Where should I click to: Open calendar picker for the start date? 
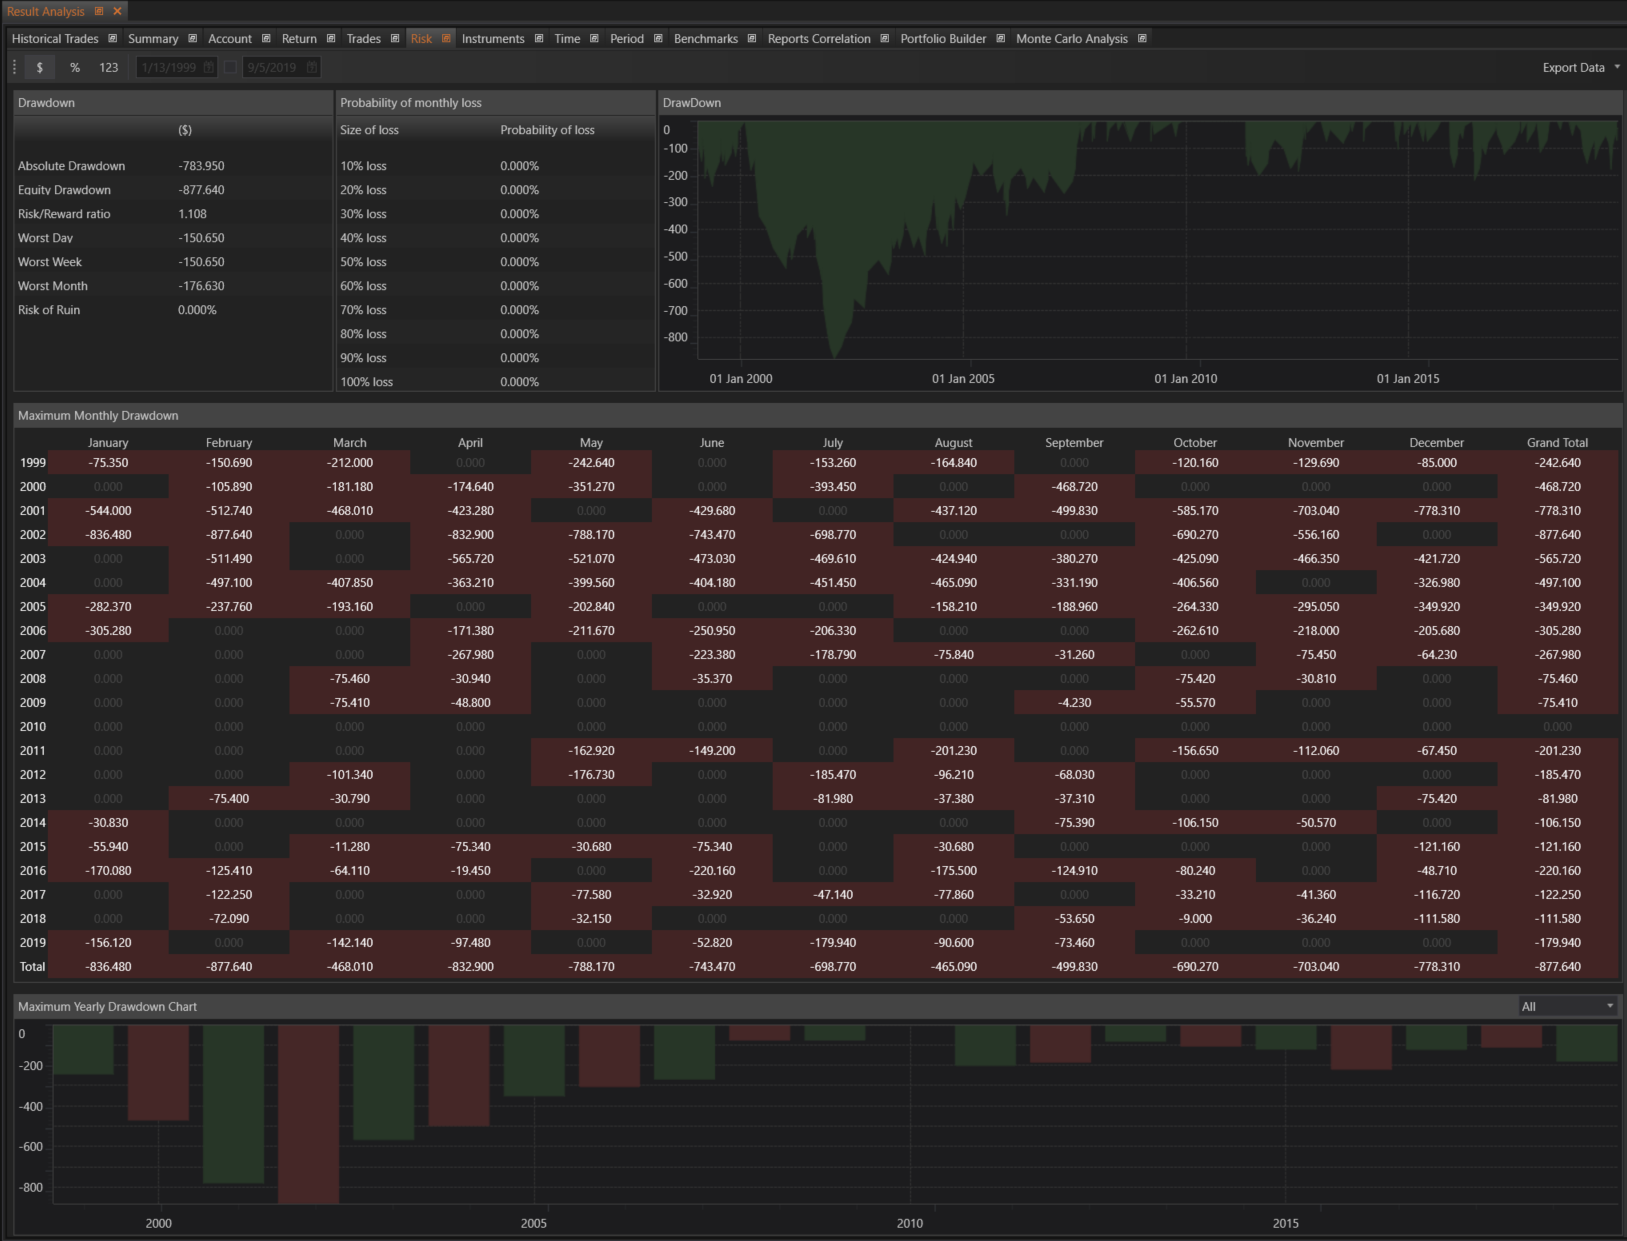[208, 67]
